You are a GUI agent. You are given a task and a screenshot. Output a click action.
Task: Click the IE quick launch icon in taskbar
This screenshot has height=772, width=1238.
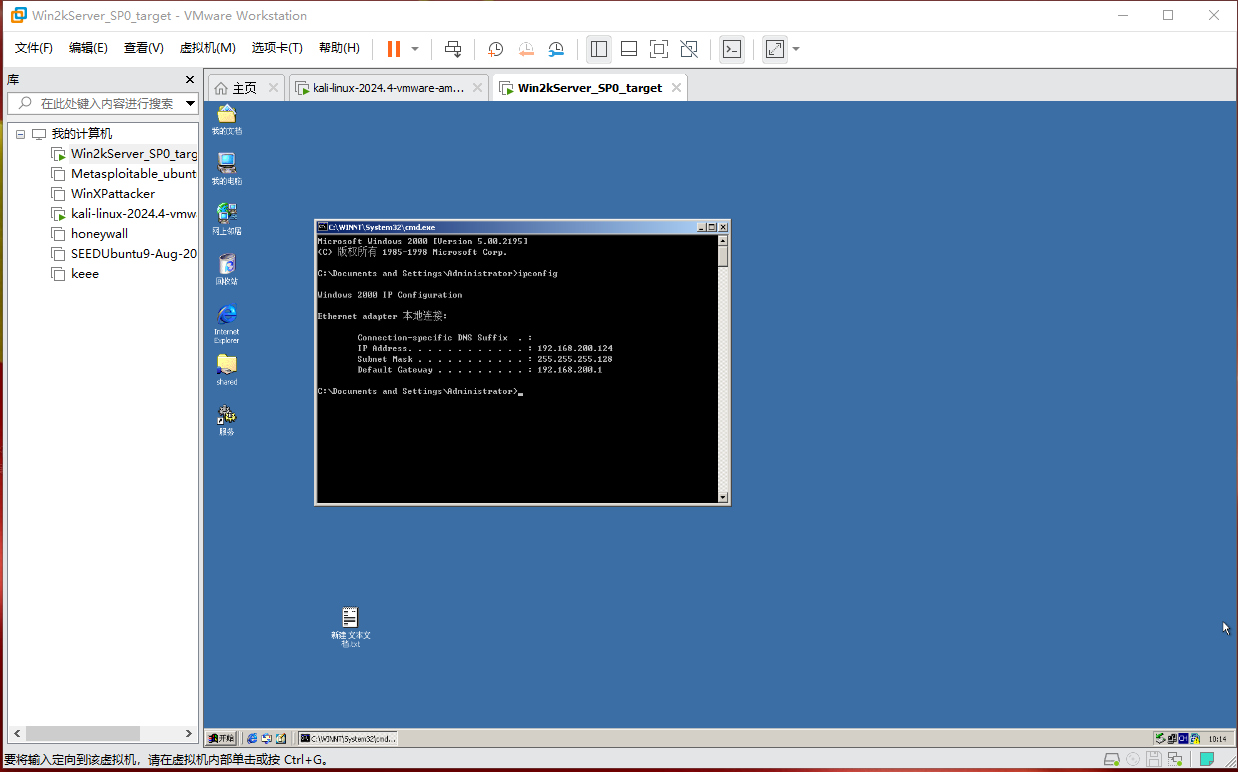coord(252,738)
